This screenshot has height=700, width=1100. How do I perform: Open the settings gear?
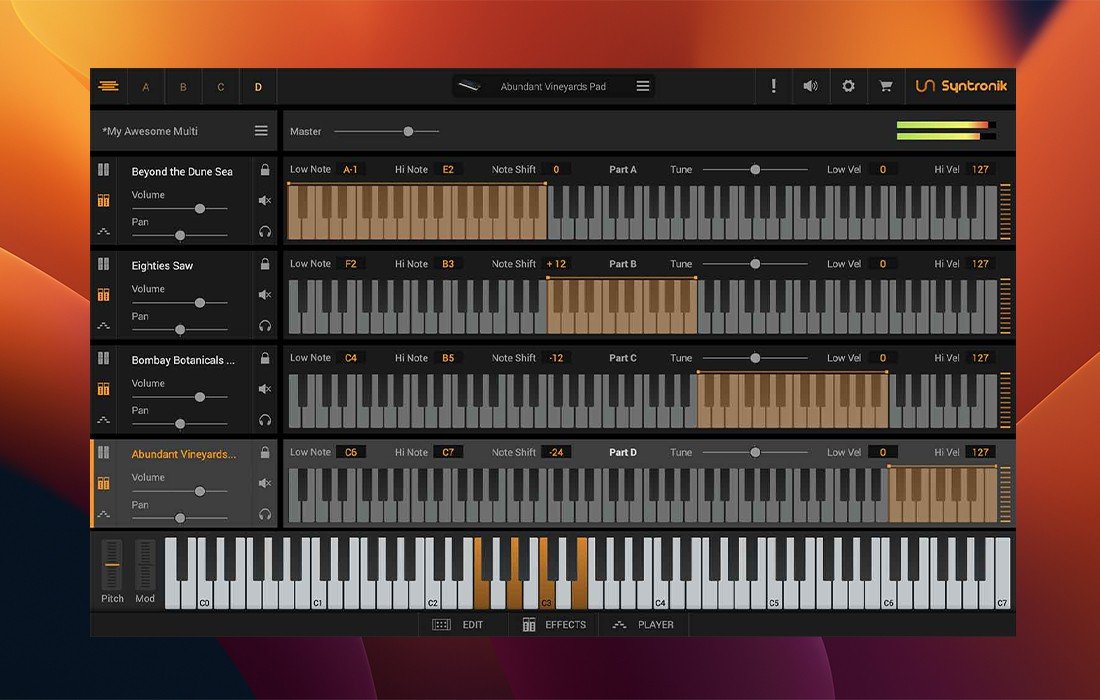[x=848, y=86]
